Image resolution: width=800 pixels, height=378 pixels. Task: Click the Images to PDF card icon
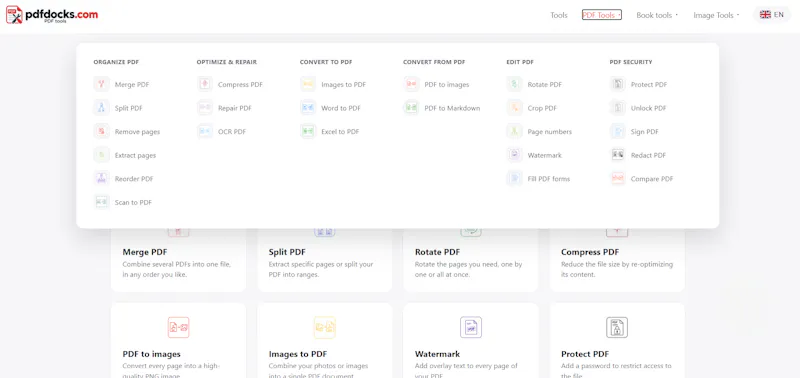click(x=324, y=327)
